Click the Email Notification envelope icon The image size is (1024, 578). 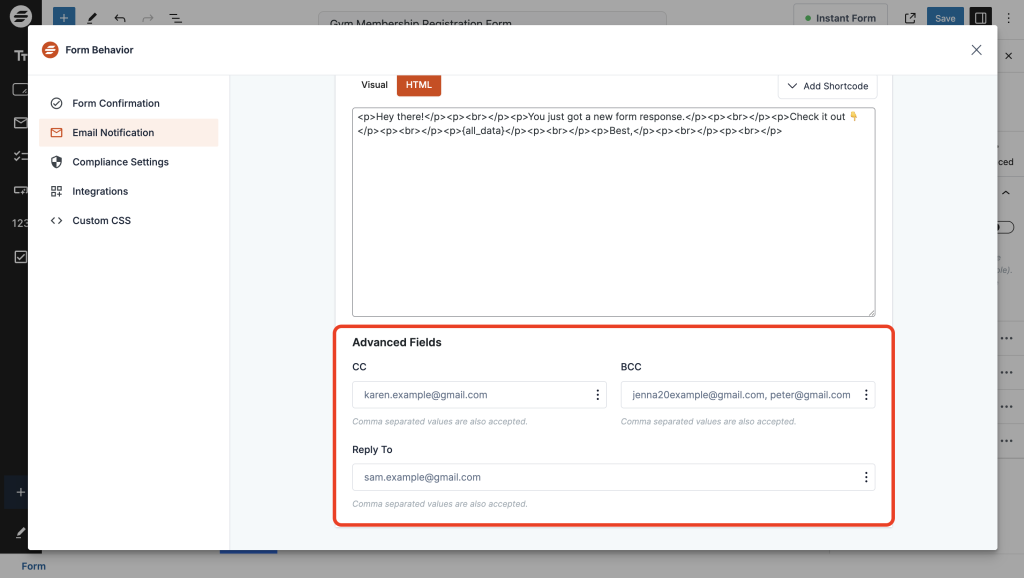[56, 133]
